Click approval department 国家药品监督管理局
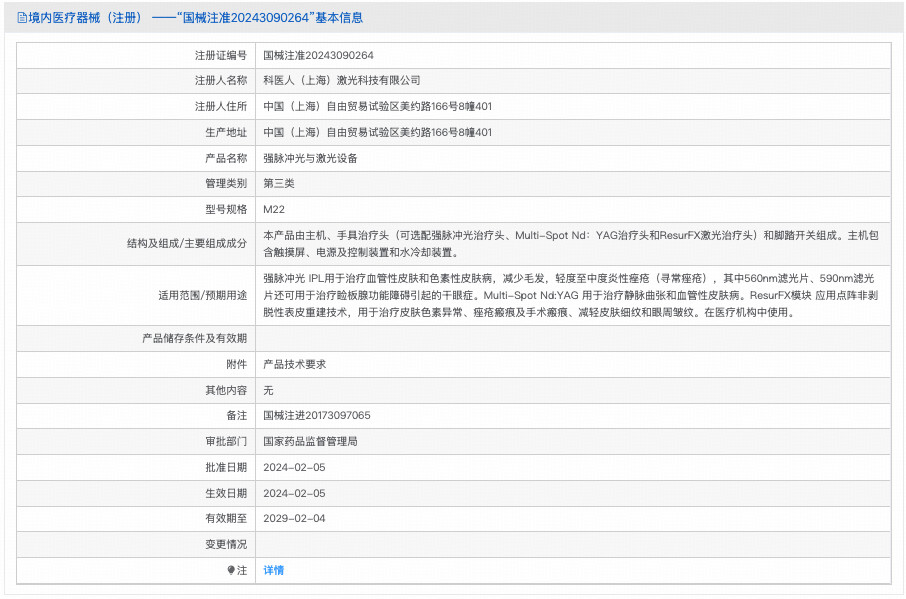Image resolution: width=906 pixels, height=599 pixels. [x=310, y=442]
